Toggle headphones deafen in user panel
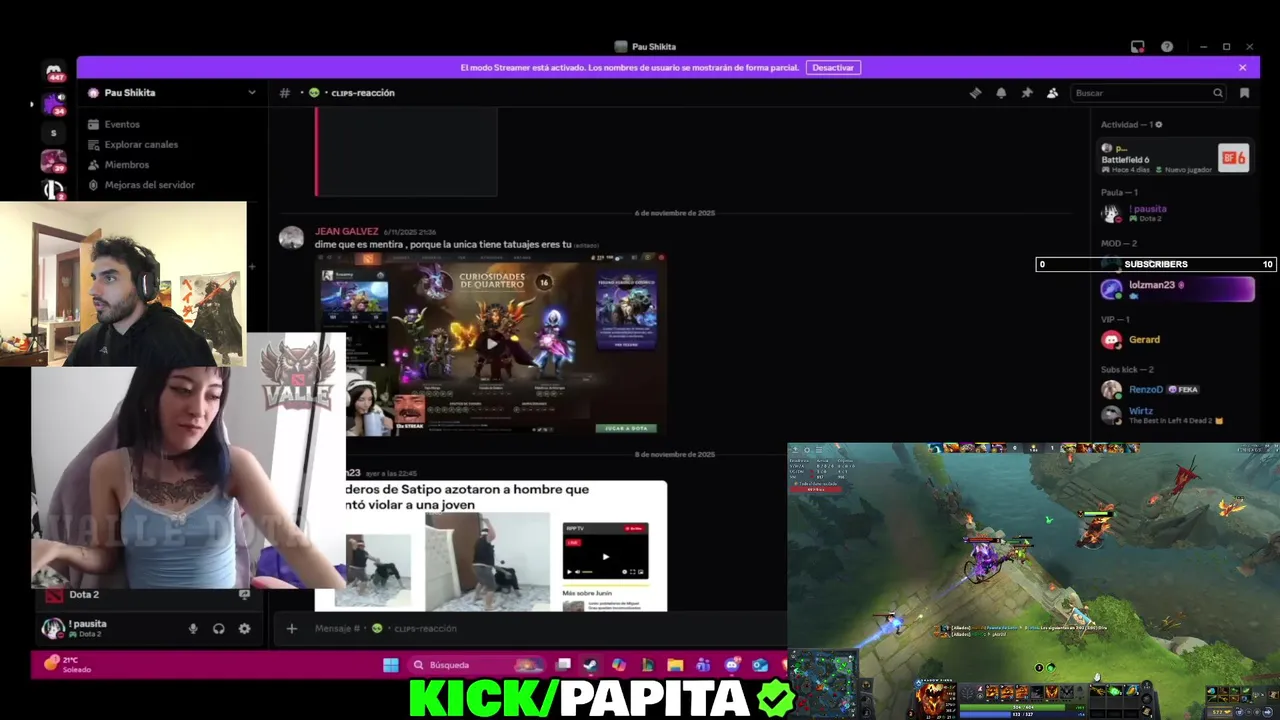Screen dimensions: 1280x720 (219, 629)
